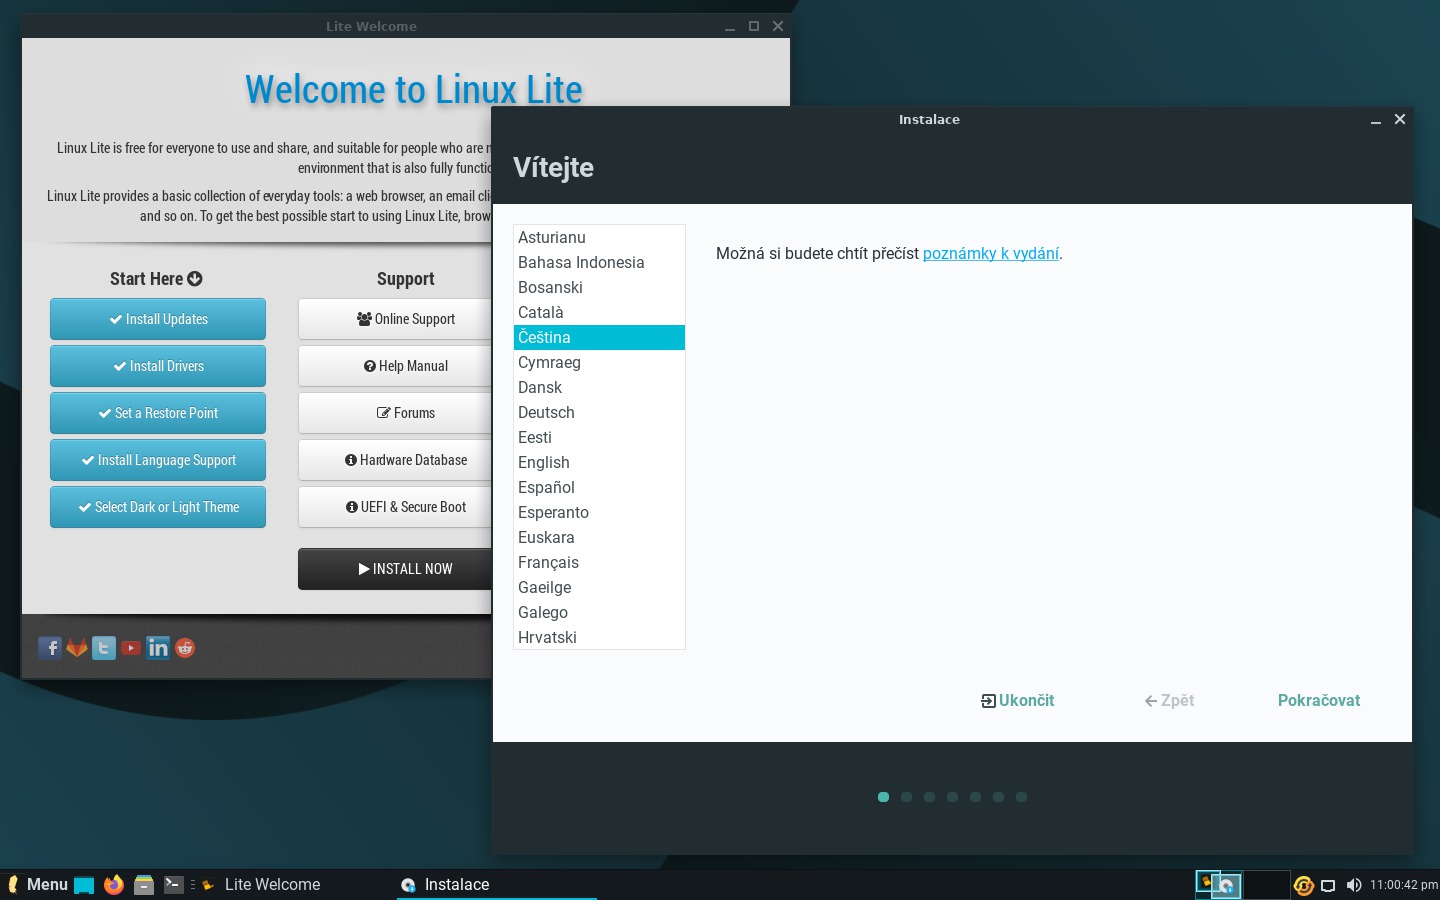Click Install Drivers button
The image size is (1440, 900).
pos(158,366)
